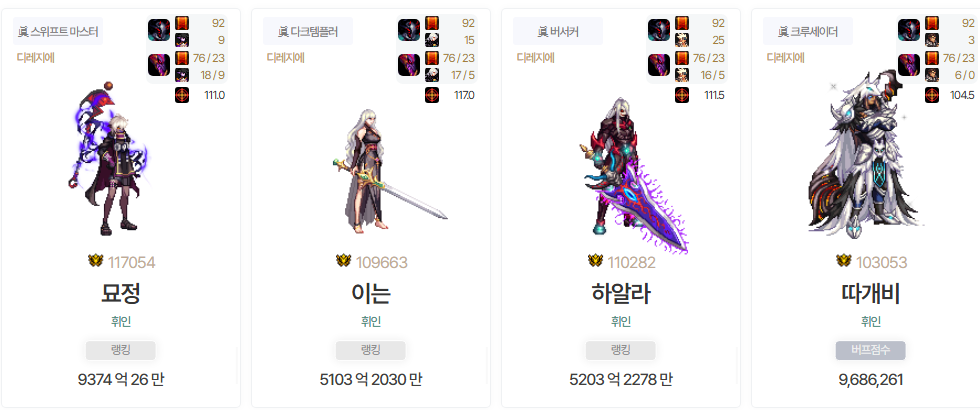Open 묘정 character sprite thumbnail
This screenshot has width=980, height=410.
[x=109, y=158]
